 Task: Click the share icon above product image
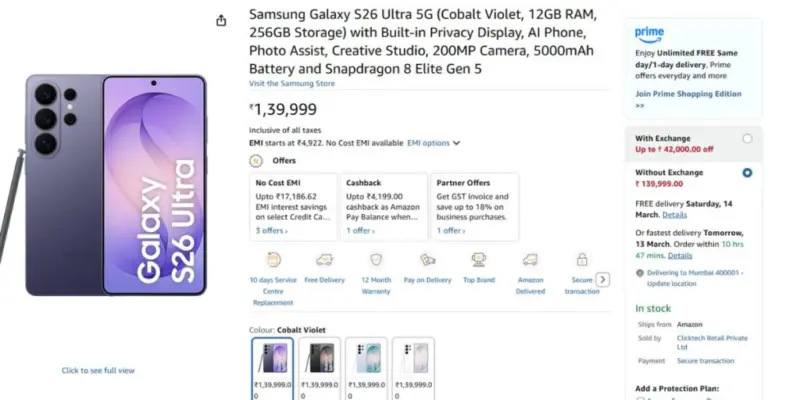(221, 20)
